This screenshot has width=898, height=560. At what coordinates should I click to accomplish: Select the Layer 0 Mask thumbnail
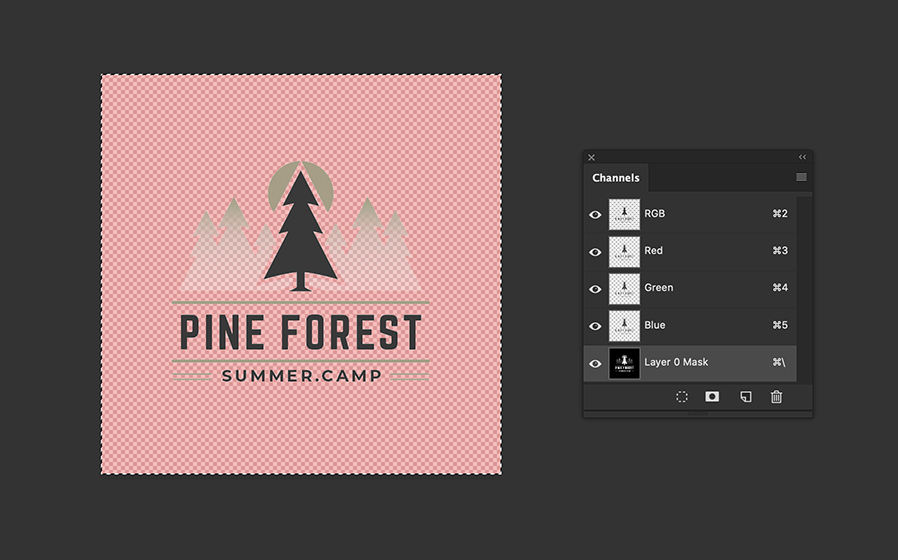click(624, 363)
